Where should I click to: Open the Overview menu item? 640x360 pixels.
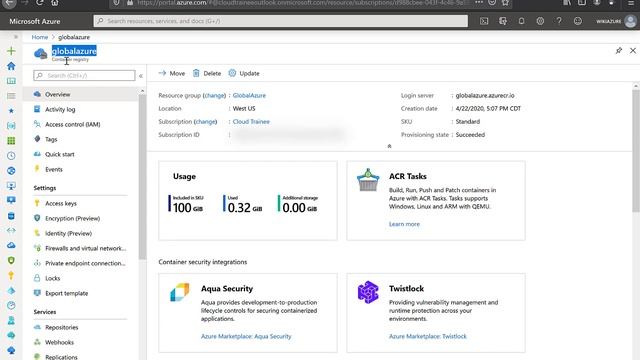point(81,94)
